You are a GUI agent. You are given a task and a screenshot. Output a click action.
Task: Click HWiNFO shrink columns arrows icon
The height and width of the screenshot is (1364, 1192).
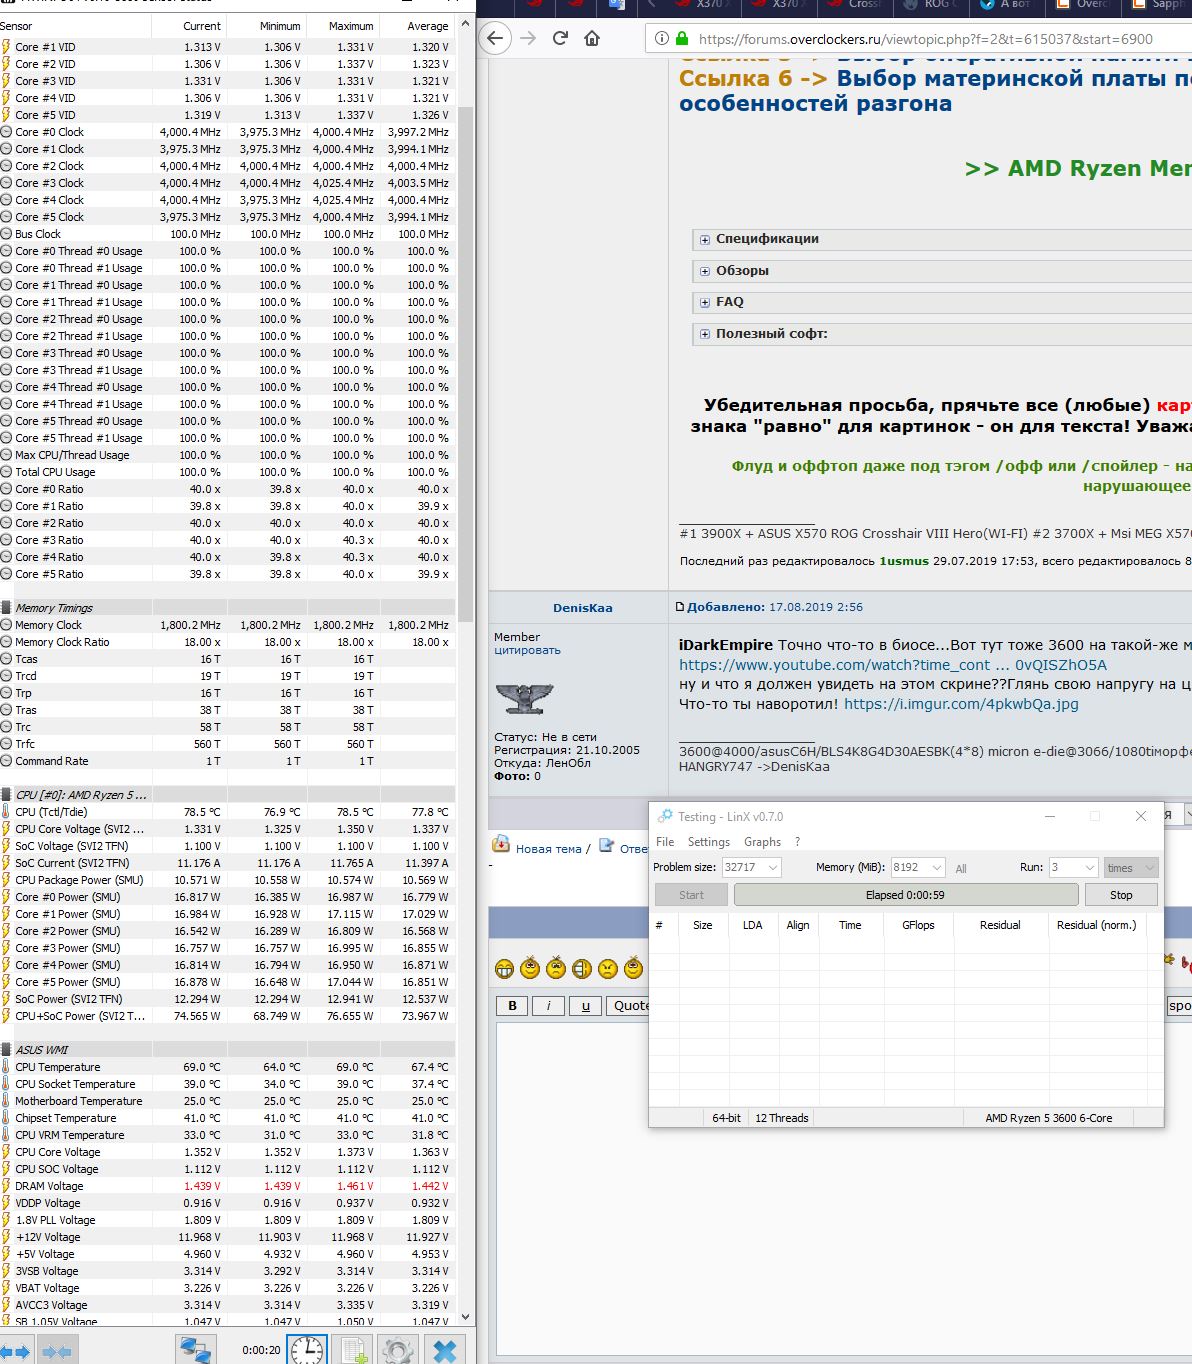tap(57, 1351)
